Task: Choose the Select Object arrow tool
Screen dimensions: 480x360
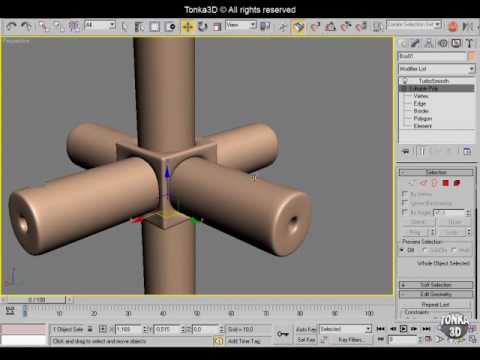Action: [124, 27]
